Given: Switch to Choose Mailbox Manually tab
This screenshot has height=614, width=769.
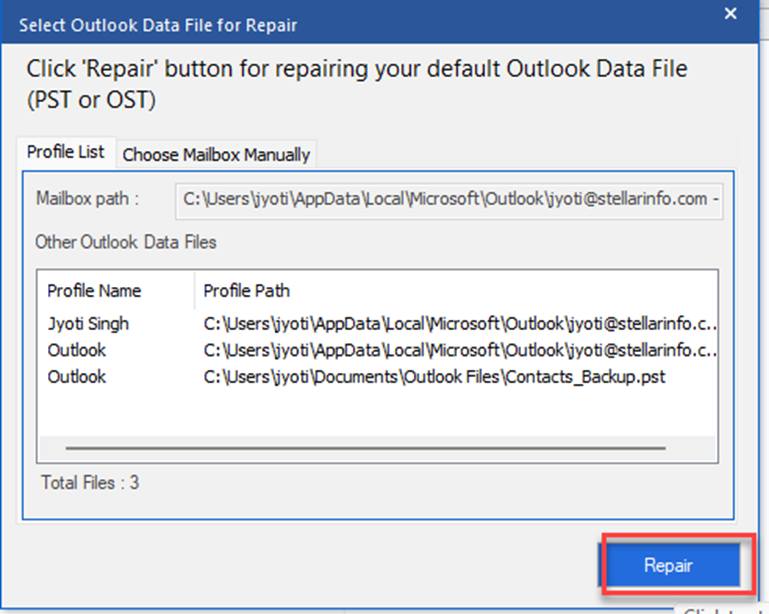Looking at the screenshot, I should click(216, 154).
